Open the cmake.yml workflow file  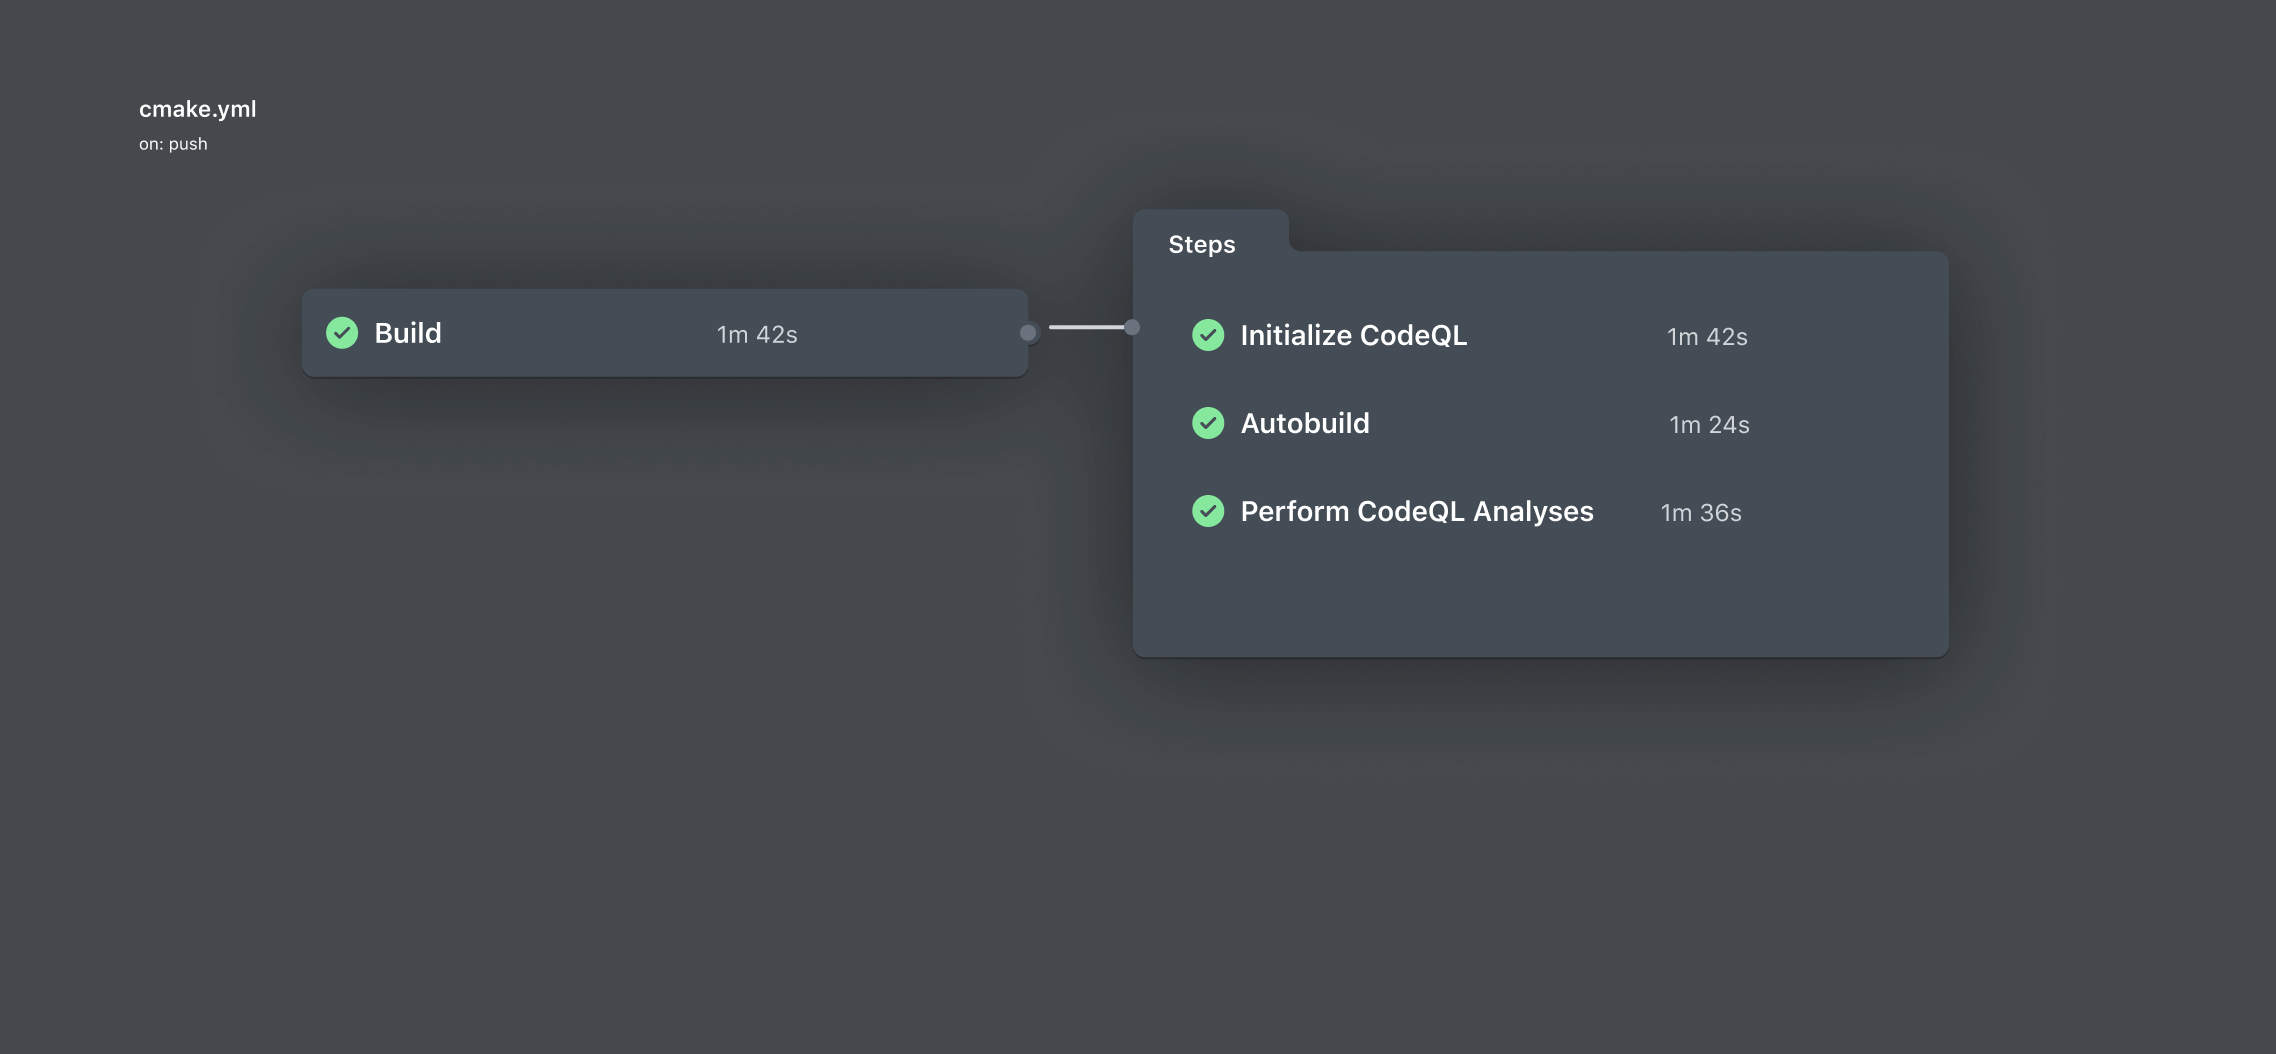[197, 109]
